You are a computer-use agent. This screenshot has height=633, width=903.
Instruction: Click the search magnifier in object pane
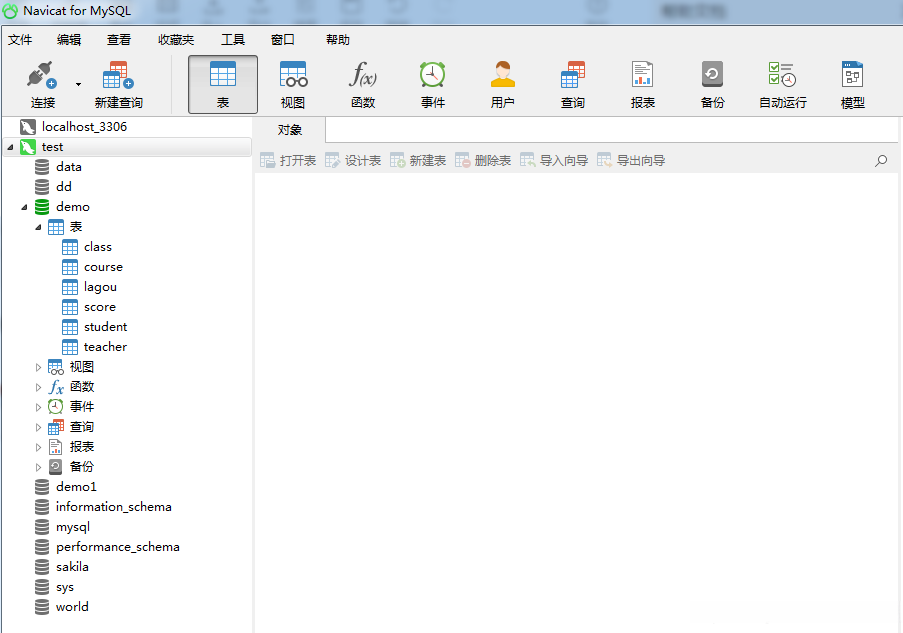click(x=881, y=161)
